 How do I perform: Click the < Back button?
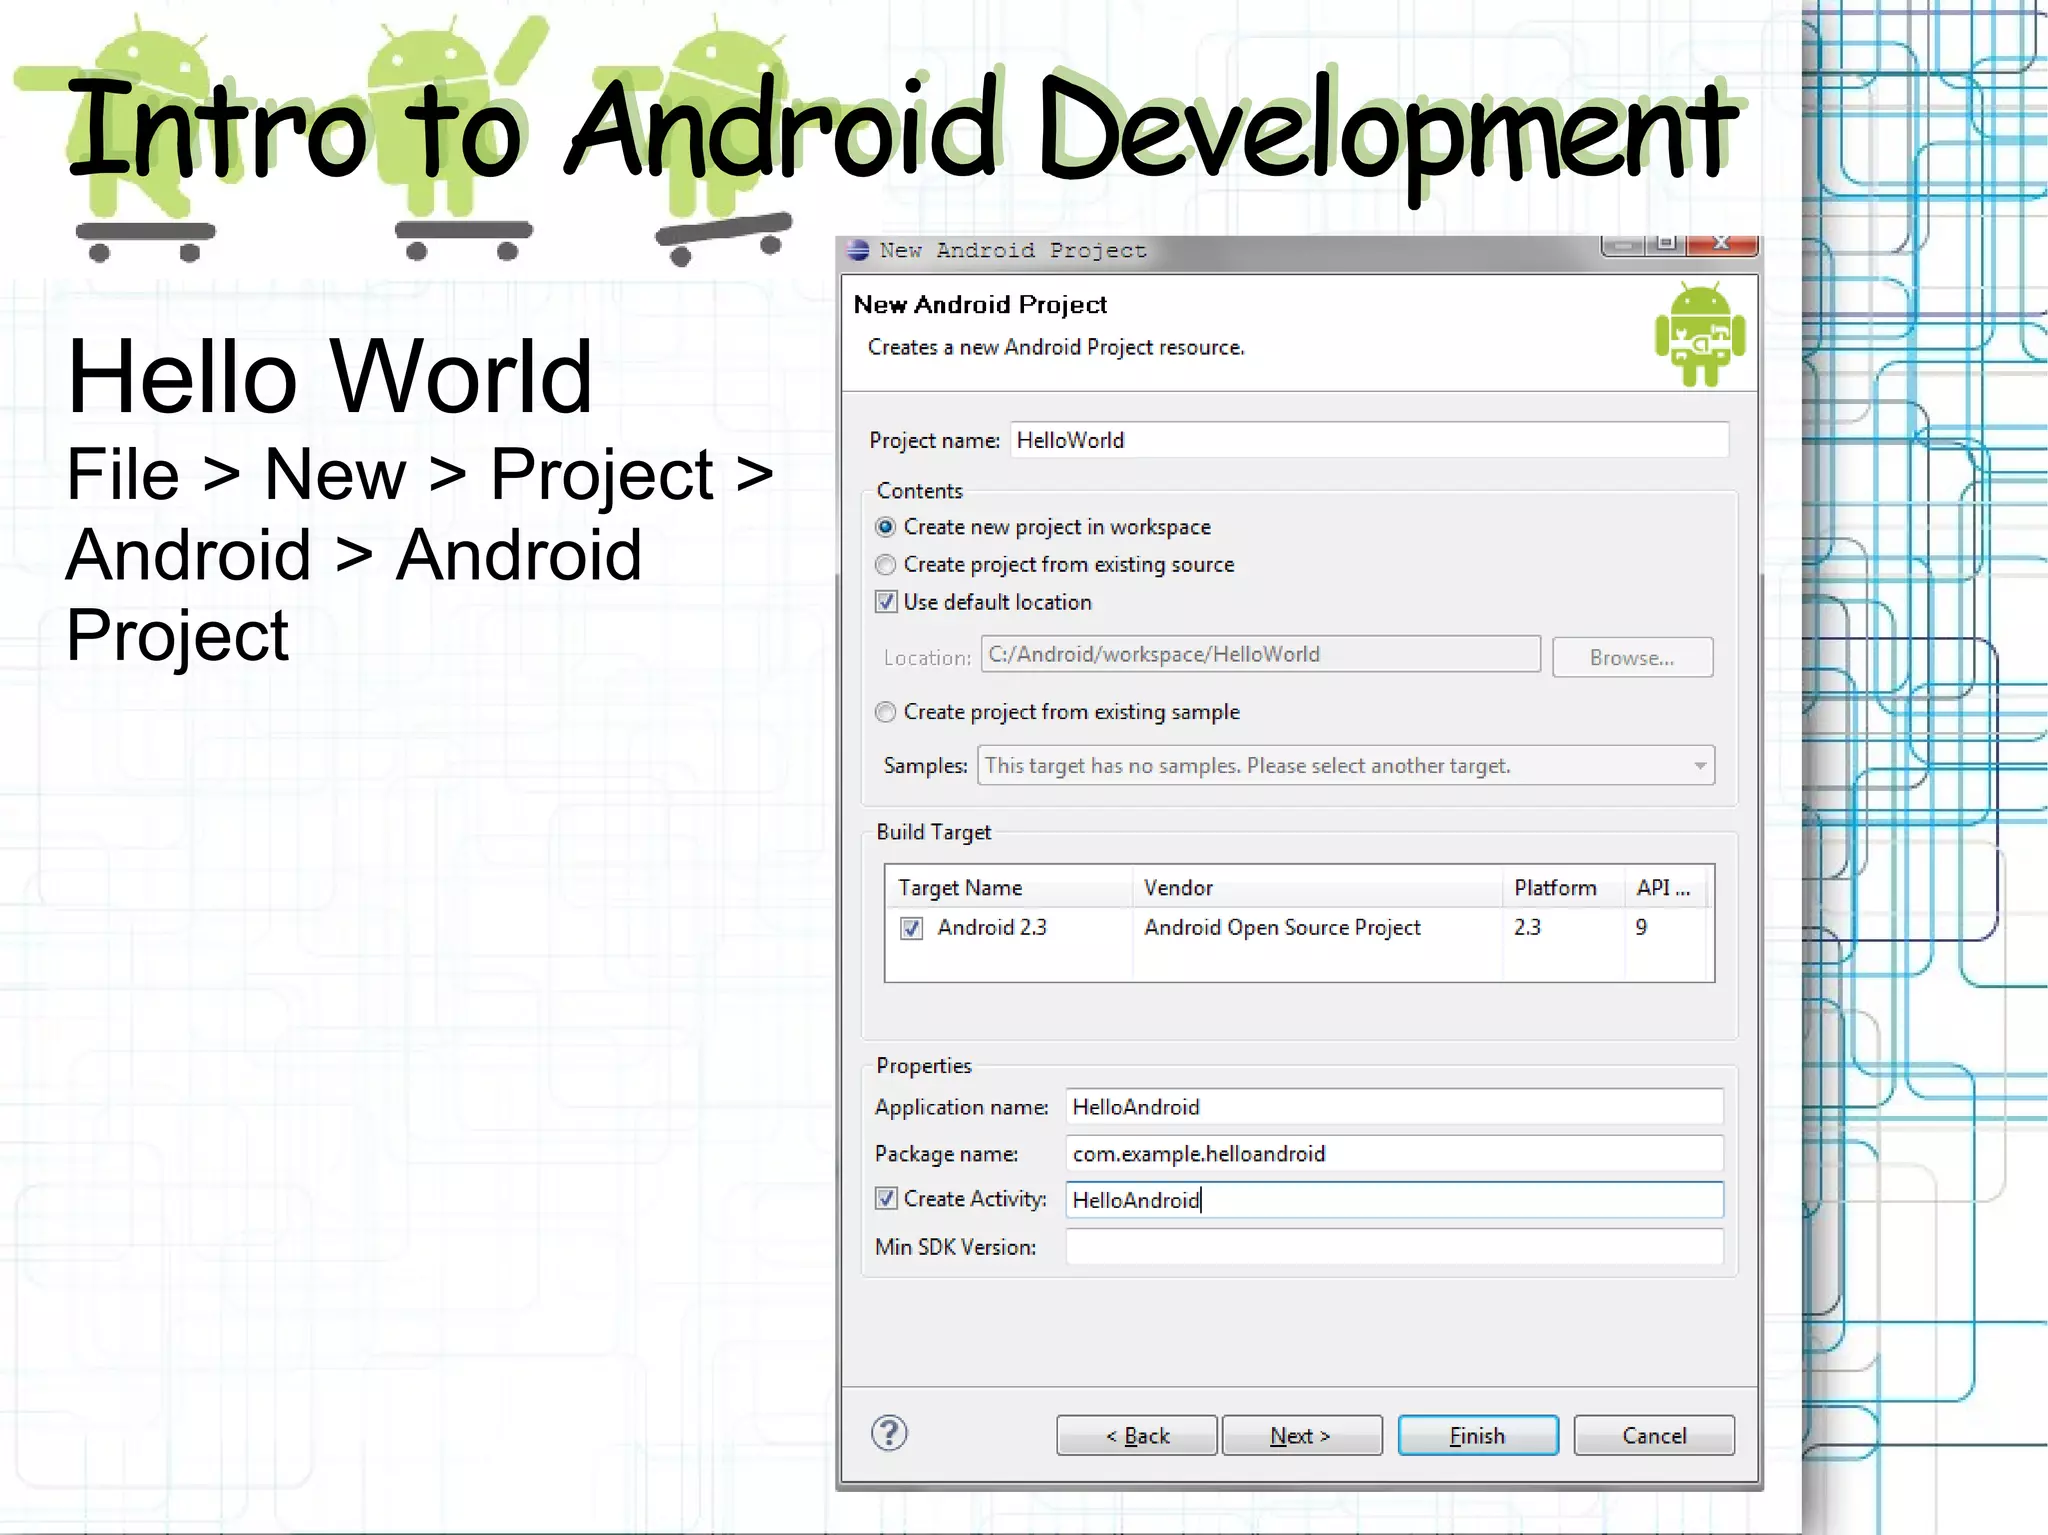[1137, 1435]
